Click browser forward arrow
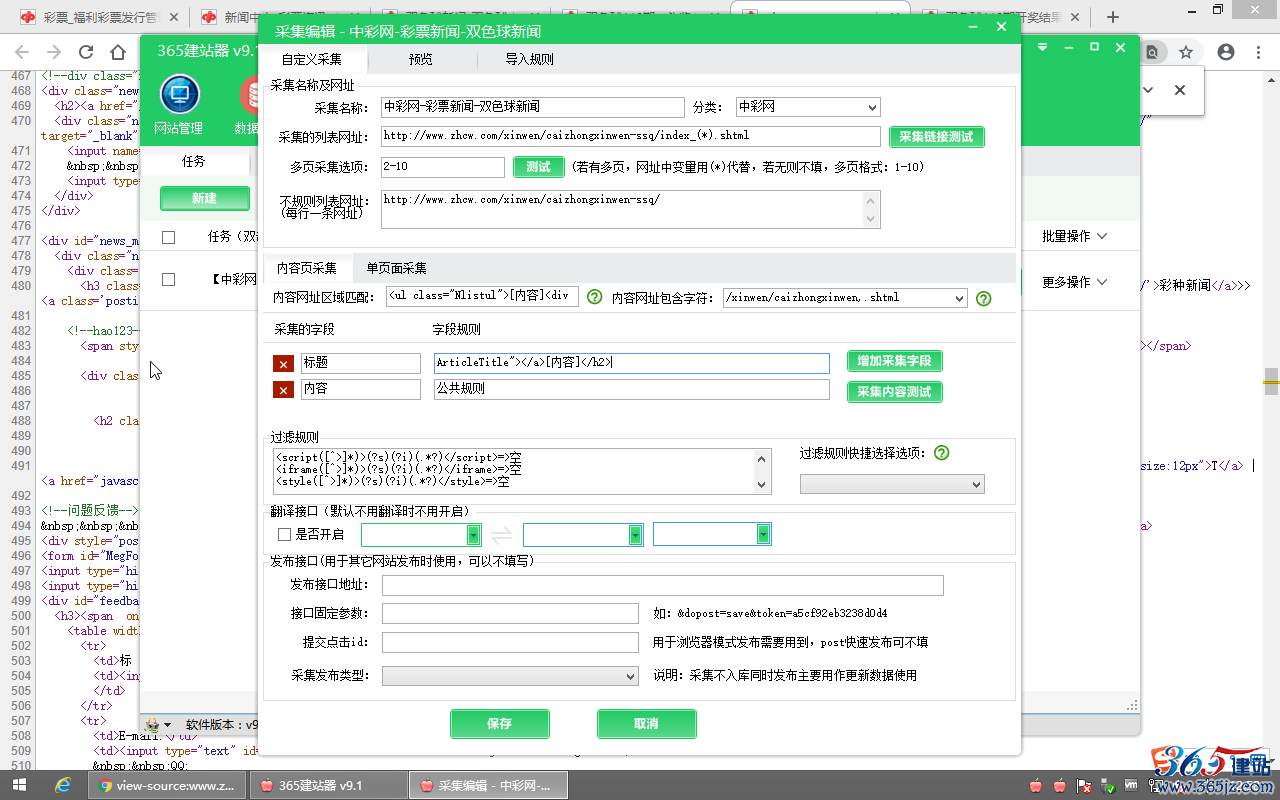 click(x=53, y=52)
